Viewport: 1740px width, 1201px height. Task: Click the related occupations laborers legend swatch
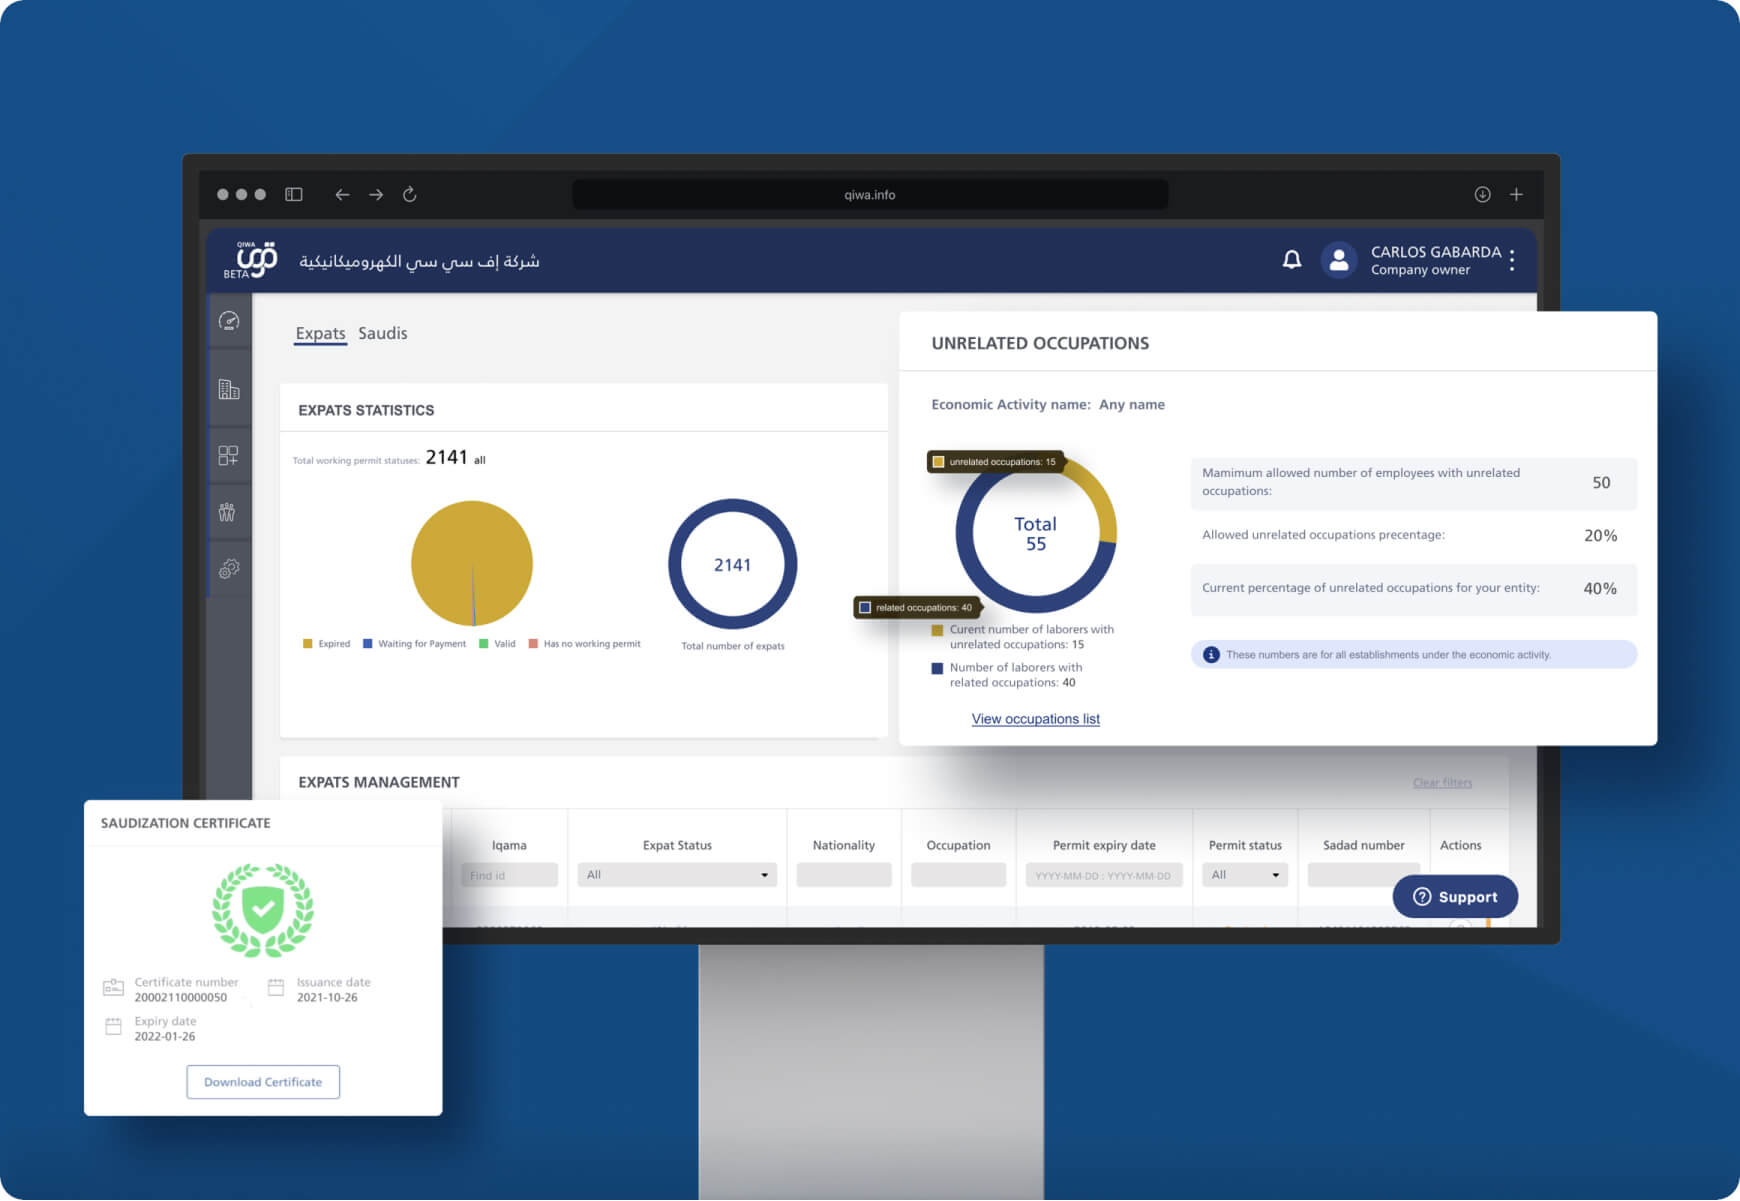point(937,668)
